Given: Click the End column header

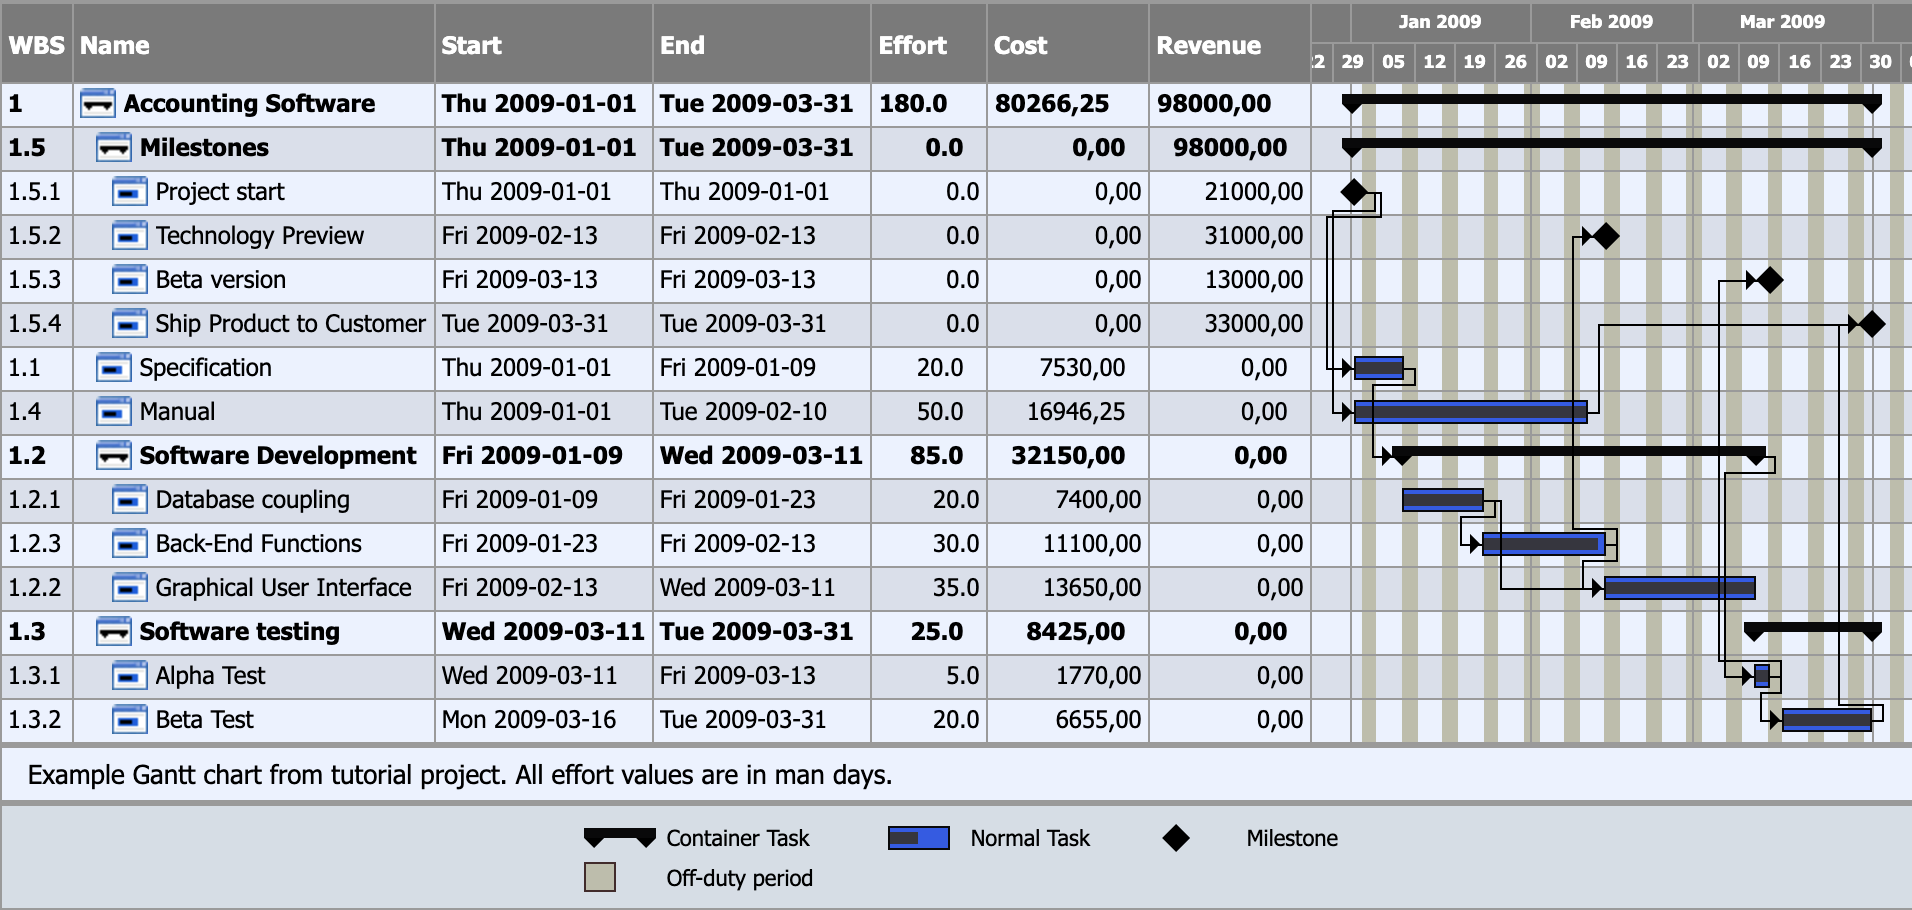Looking at the screenshot, I should pyautogui.click(x=762, y=45).
